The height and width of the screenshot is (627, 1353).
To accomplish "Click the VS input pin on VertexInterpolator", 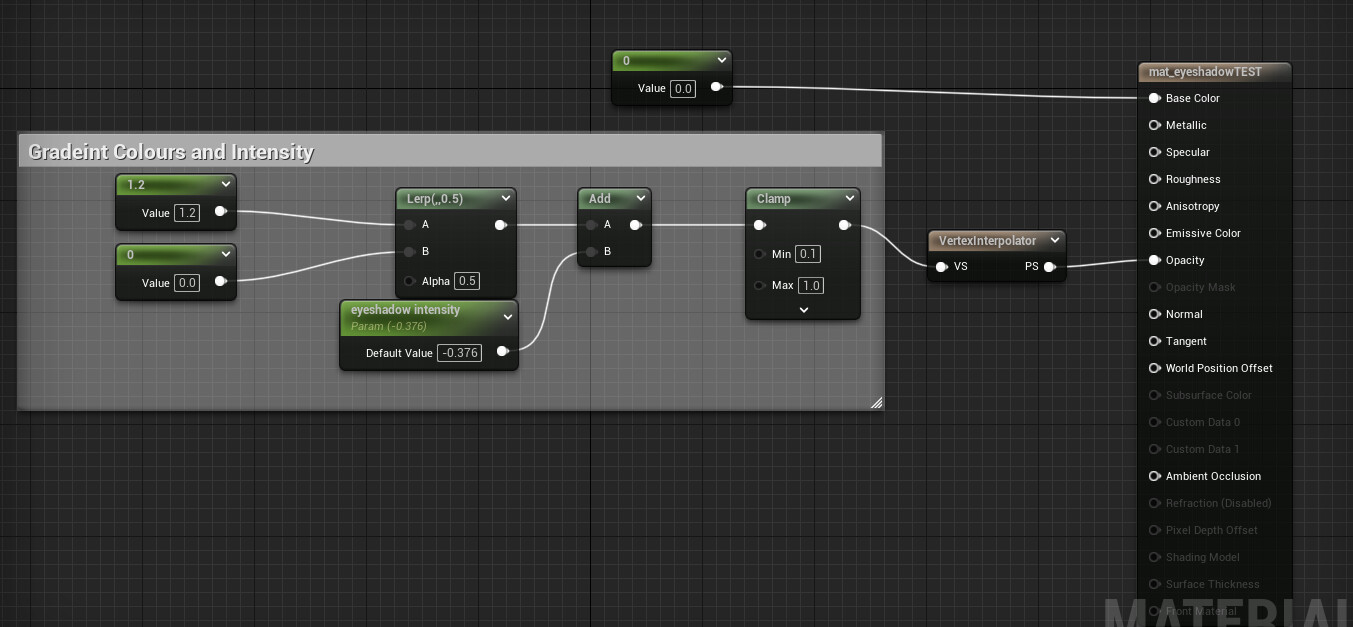I will pyautogui.click(x=941, y=266).
